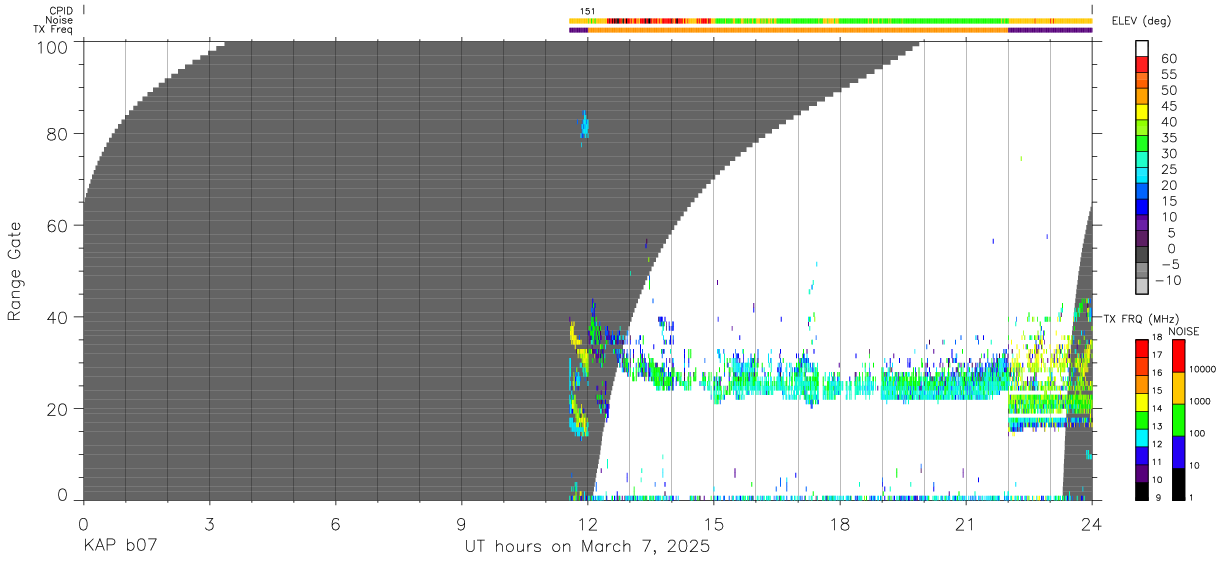Pick the green swatch in the NOISE legend

1178,420
